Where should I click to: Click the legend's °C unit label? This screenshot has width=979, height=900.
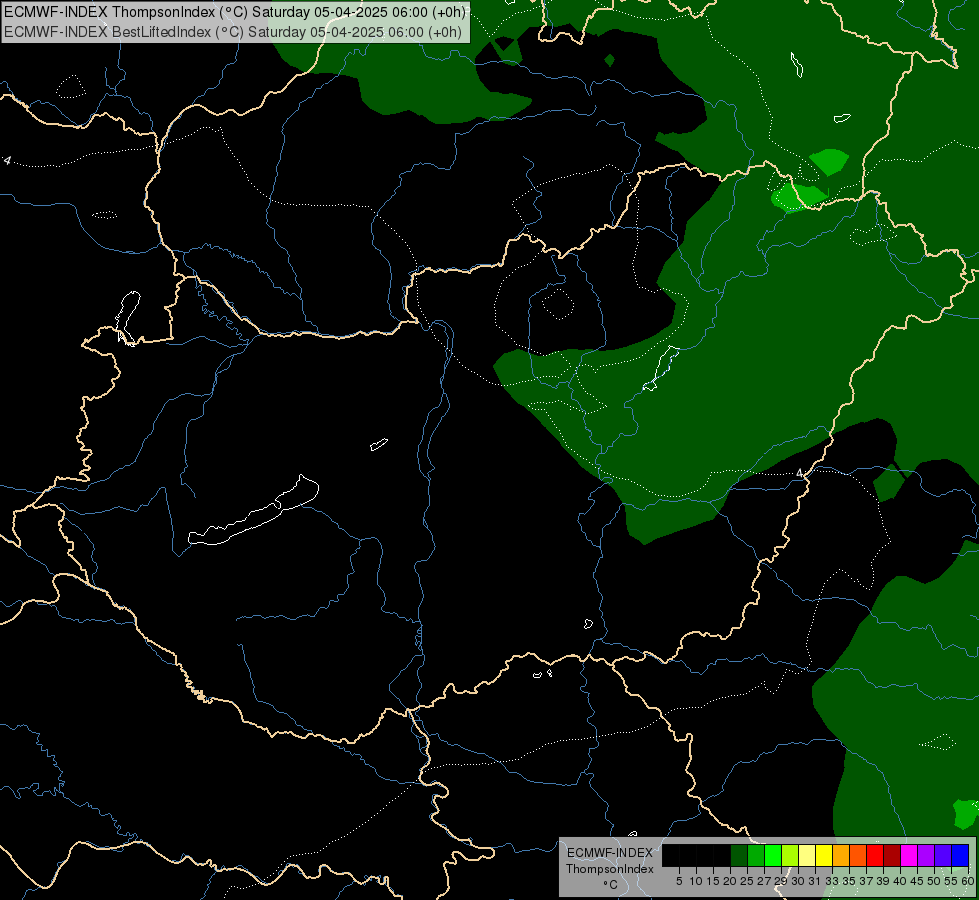tap(610, 885)
